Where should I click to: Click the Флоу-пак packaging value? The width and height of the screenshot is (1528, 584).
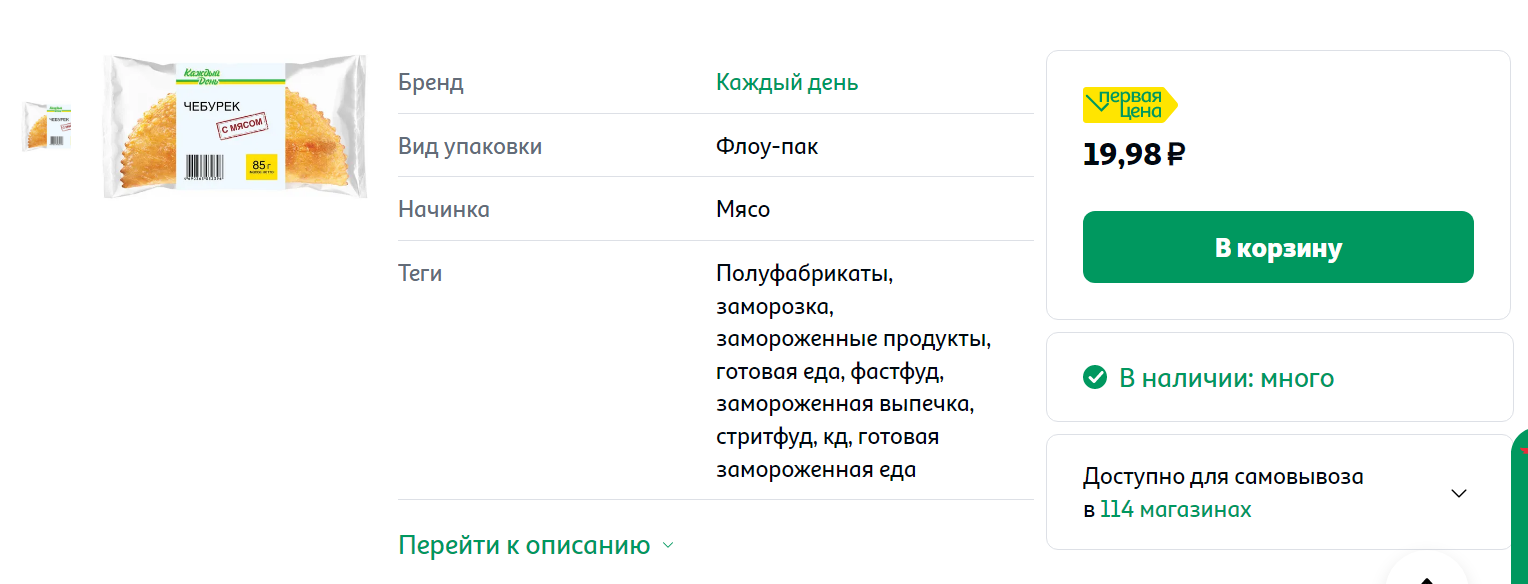767,146
